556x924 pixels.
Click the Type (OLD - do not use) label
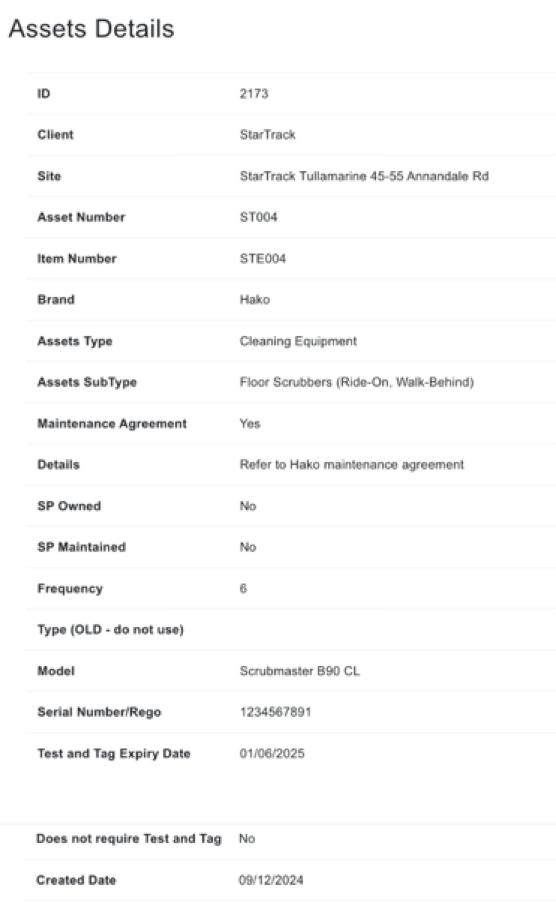pyautogui.click(x=111, y=630)
